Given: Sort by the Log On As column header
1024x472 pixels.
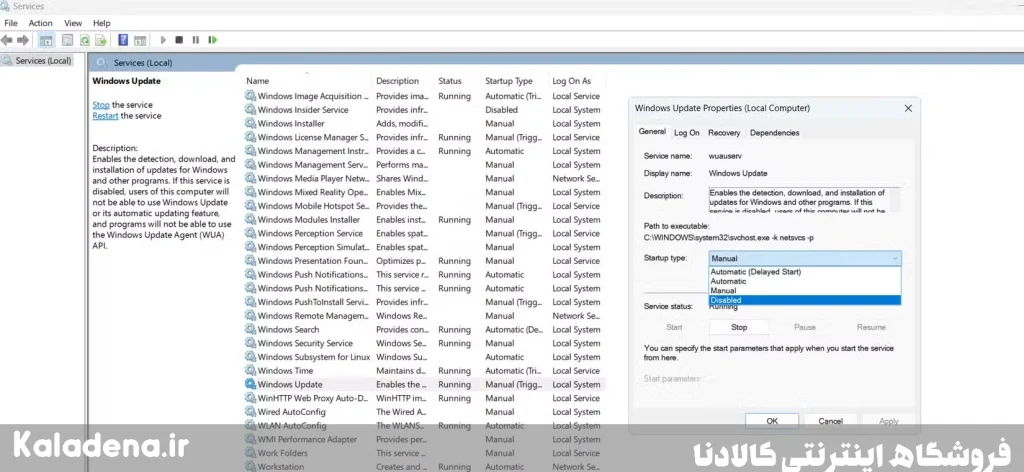Looking at the screenshot, I should [x=577, y=81].
